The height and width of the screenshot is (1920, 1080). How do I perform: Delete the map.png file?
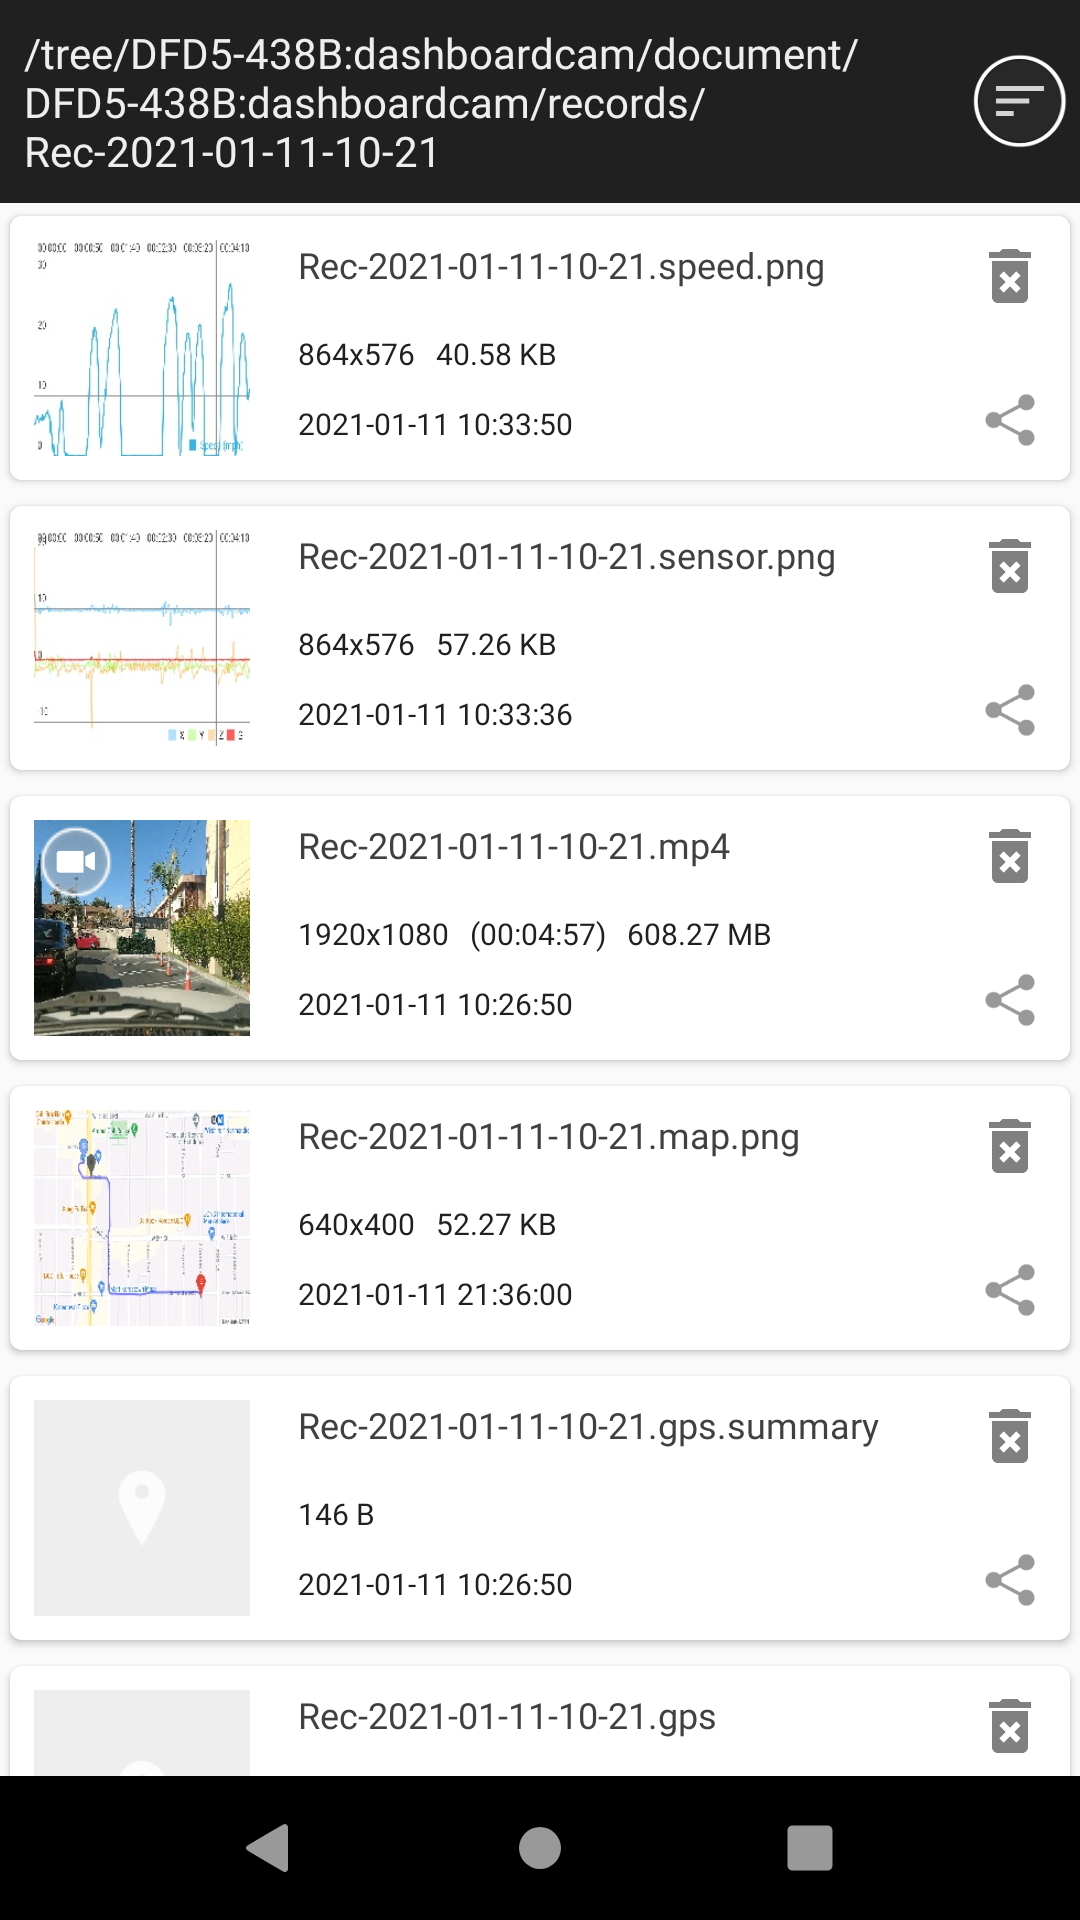pos(1010,1146)
